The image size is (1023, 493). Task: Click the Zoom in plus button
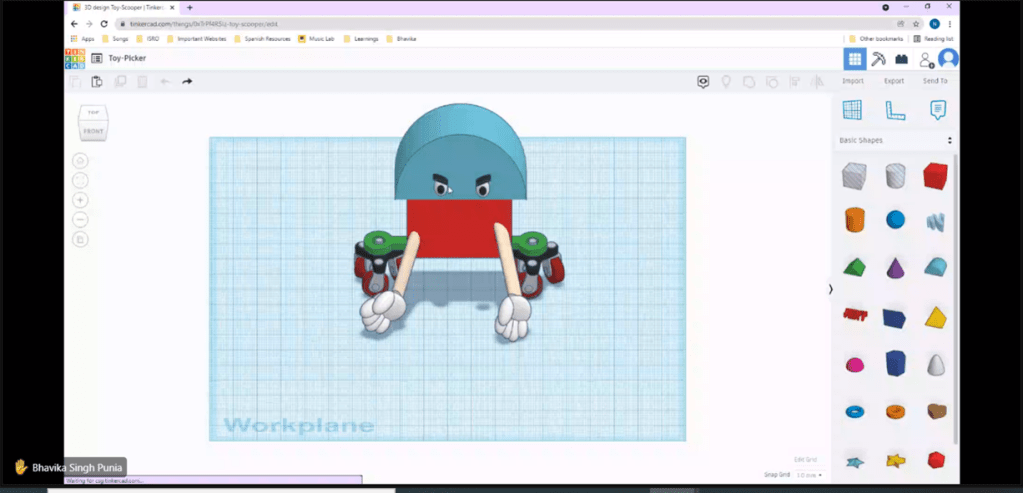pos(81,200)
